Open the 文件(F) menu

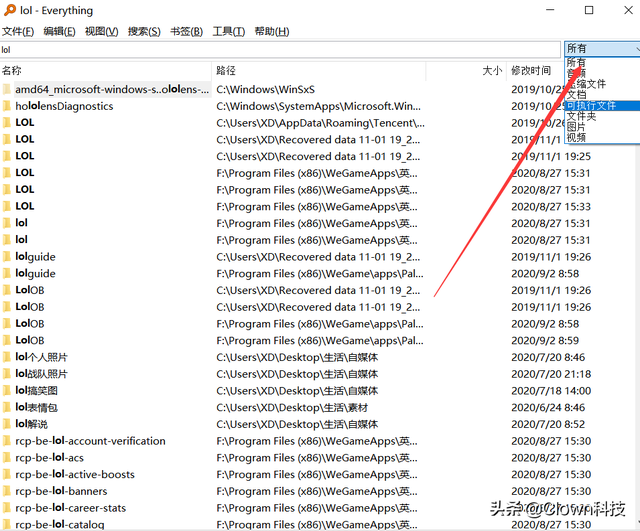[18, 31]
